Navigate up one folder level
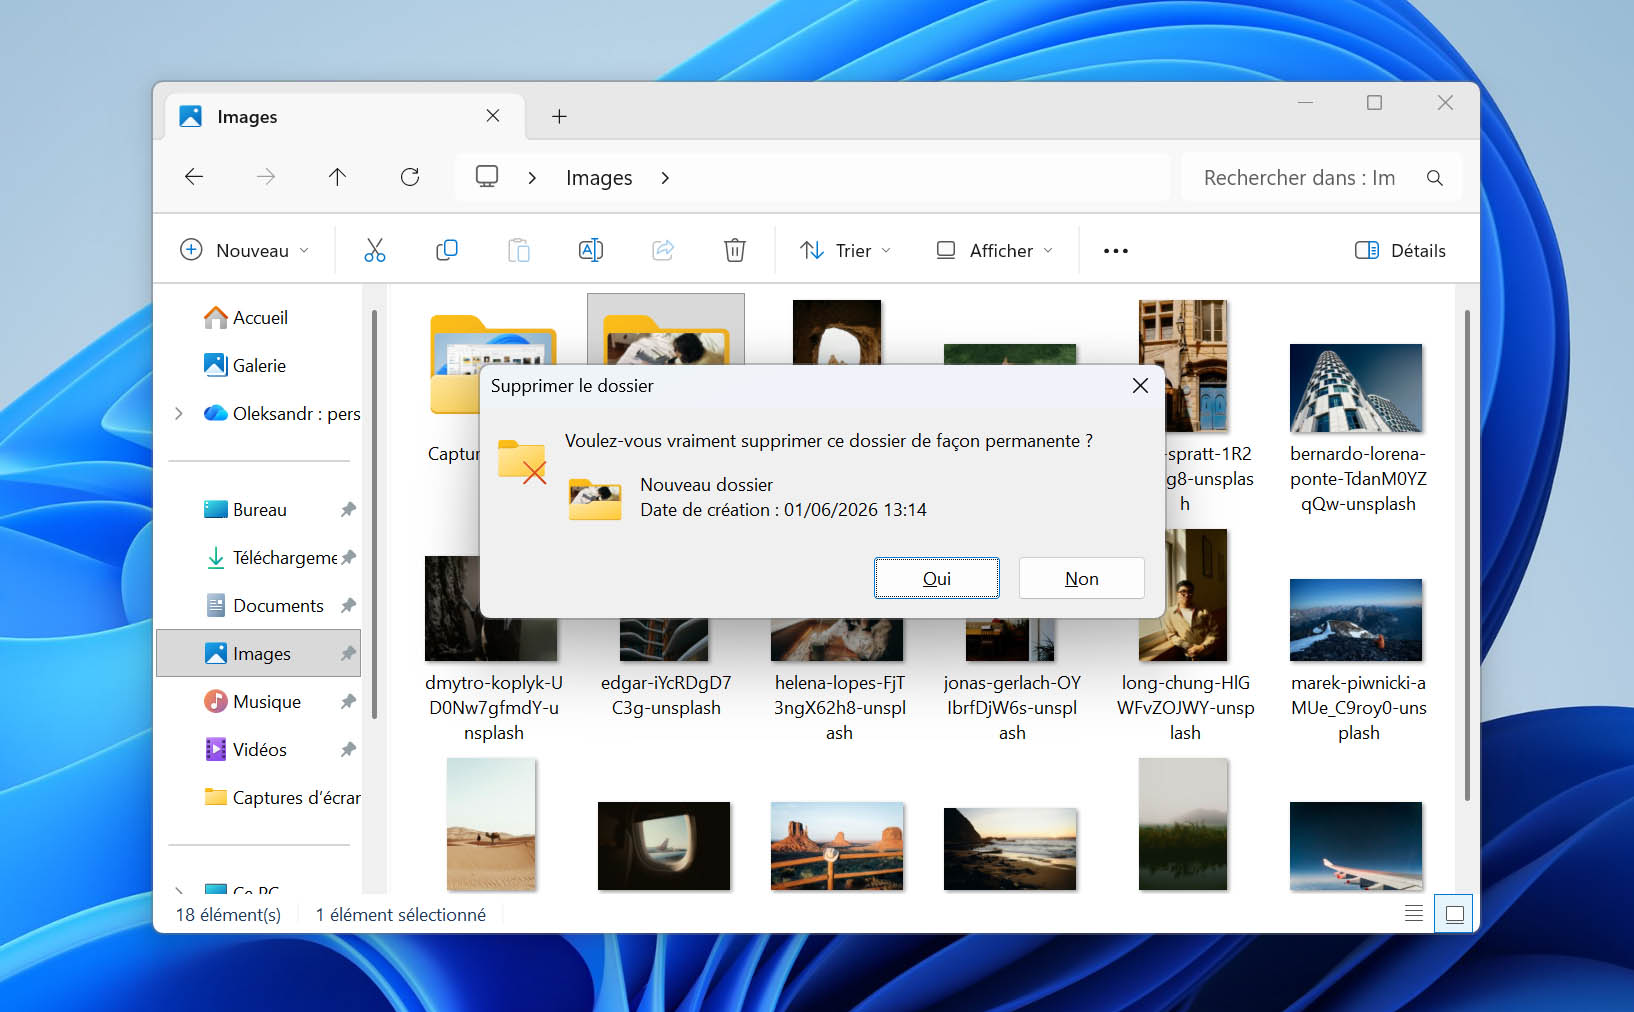1634x1012 pixels. click(x=338, y=177)
